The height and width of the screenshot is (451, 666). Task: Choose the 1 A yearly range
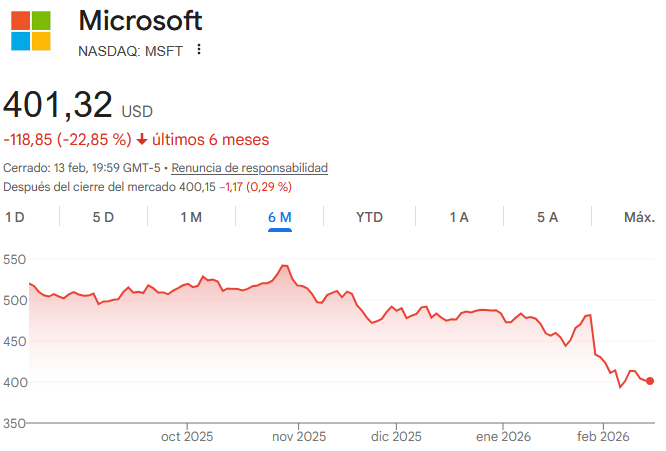tap(459, 217)
